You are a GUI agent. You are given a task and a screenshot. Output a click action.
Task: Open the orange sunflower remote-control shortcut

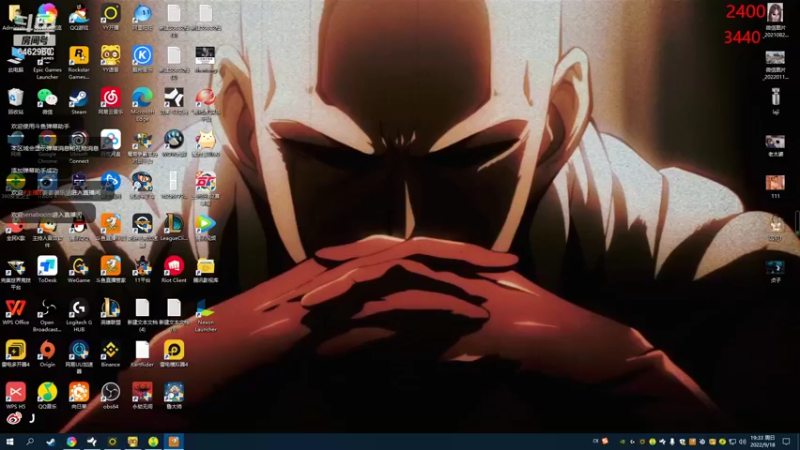point(79,395)
